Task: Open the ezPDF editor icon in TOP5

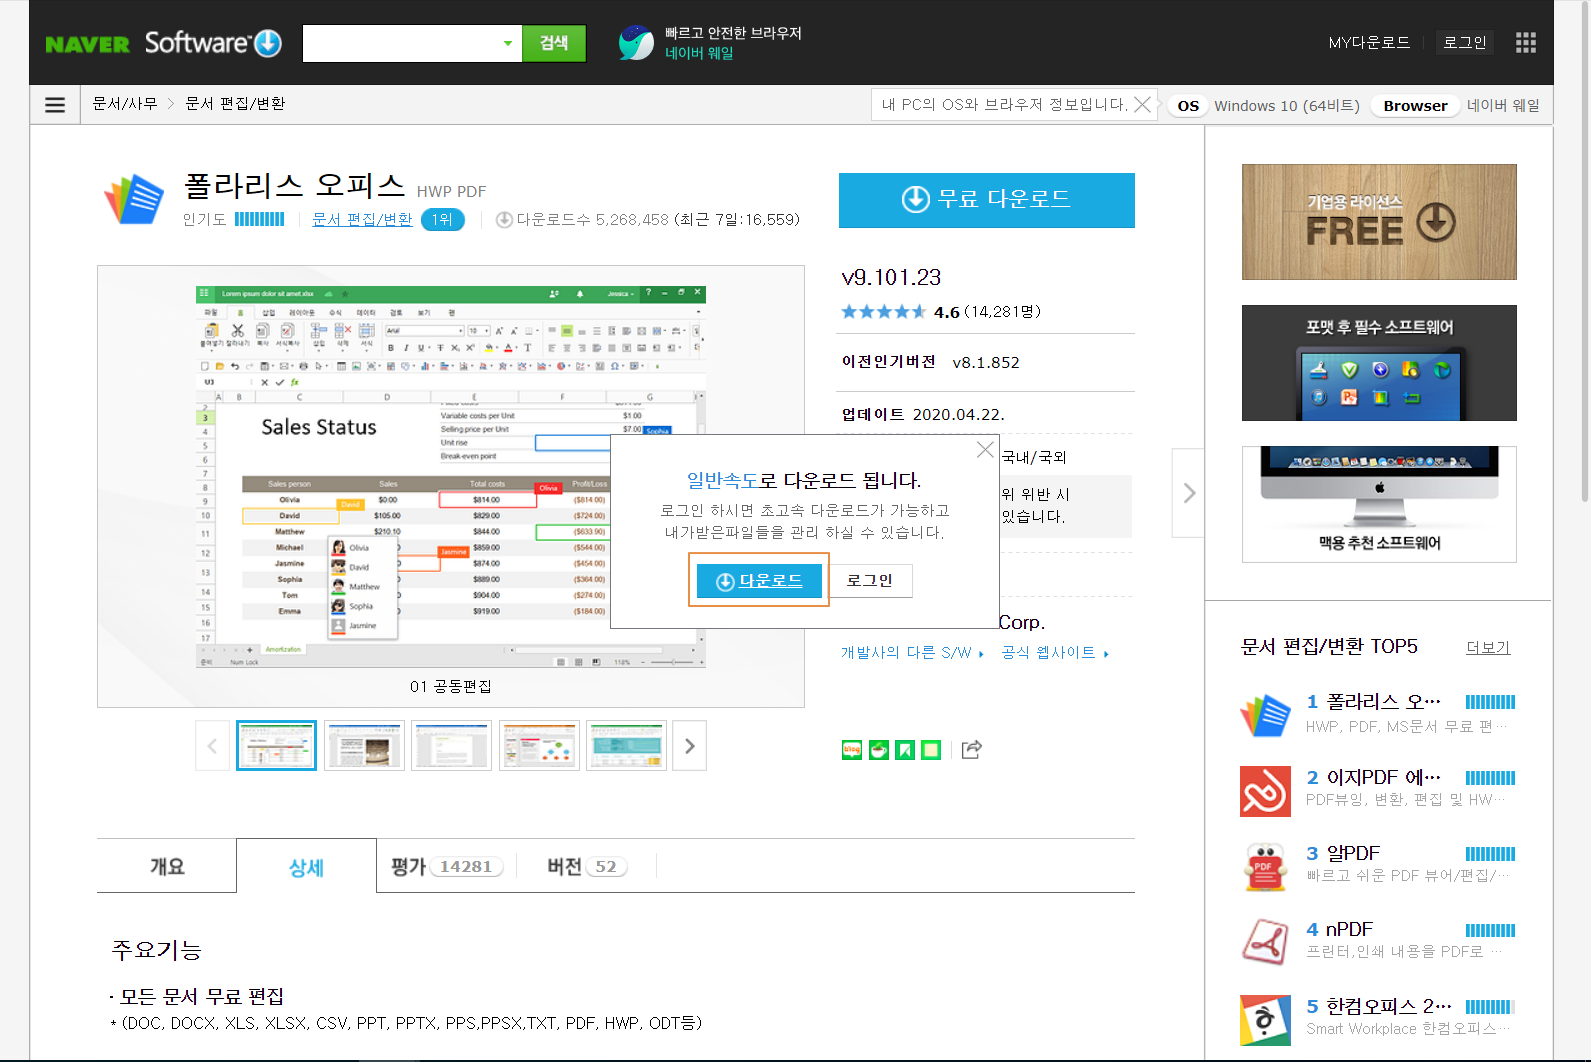Action: point(1265,791)
